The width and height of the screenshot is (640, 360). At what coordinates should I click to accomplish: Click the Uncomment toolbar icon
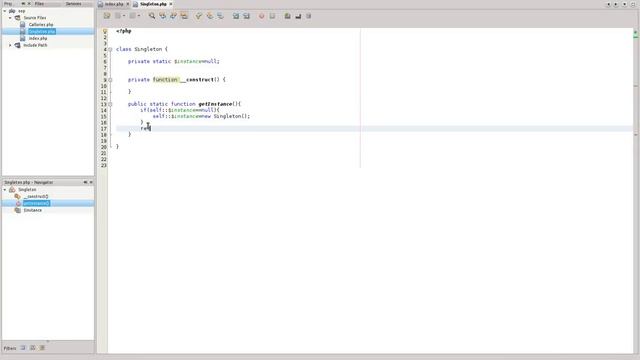pos(287,16)
